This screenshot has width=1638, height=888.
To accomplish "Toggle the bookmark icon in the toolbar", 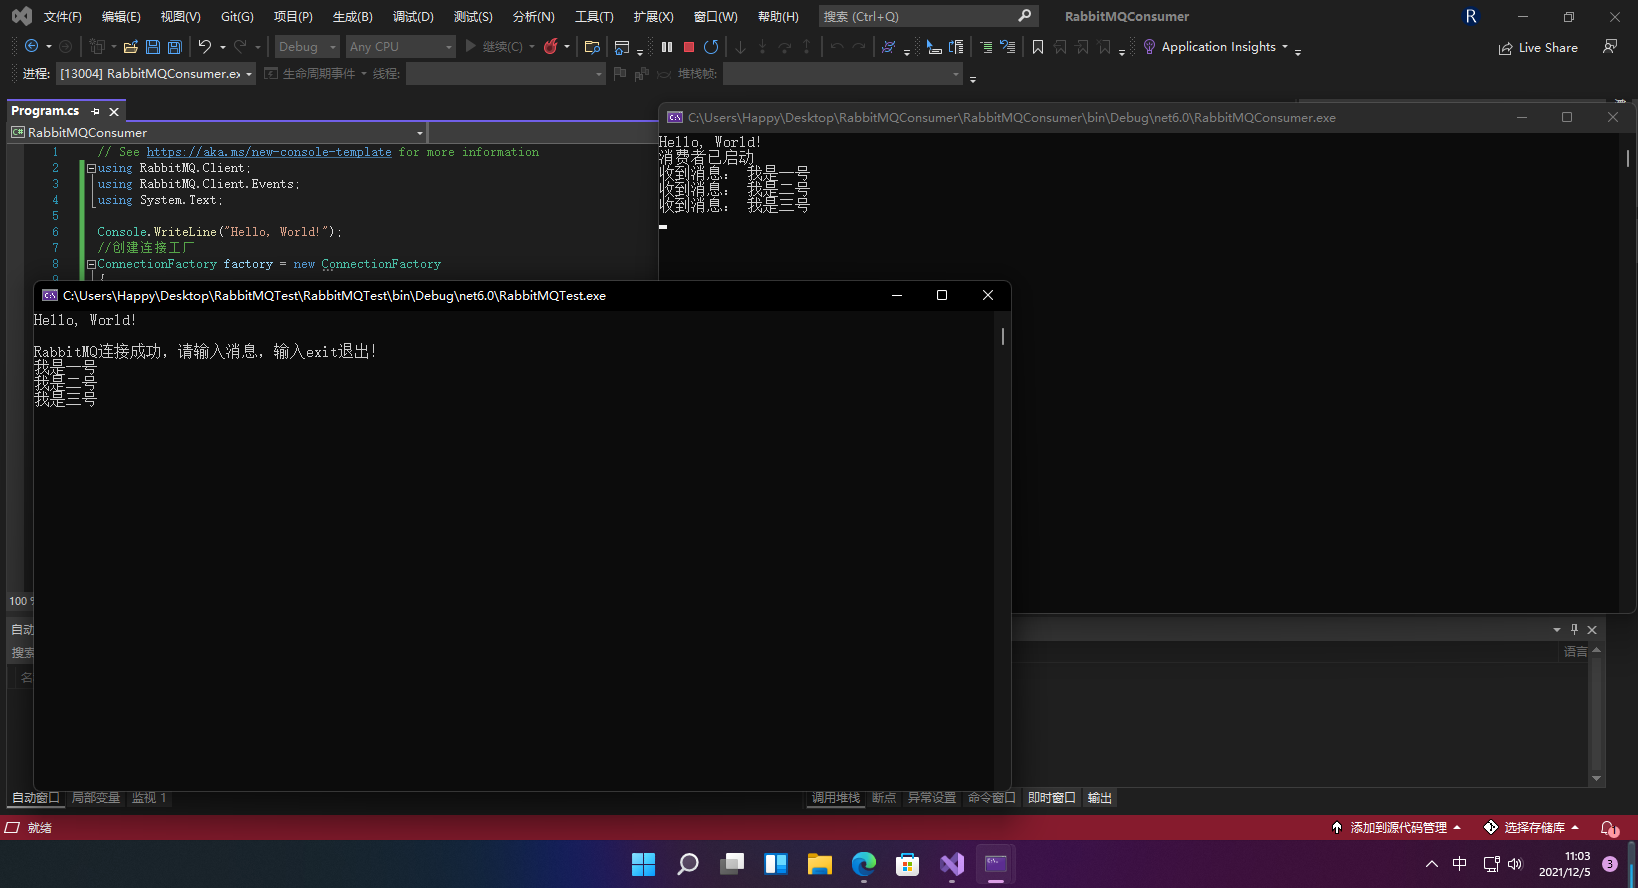I will click(x=1038, y=47).
